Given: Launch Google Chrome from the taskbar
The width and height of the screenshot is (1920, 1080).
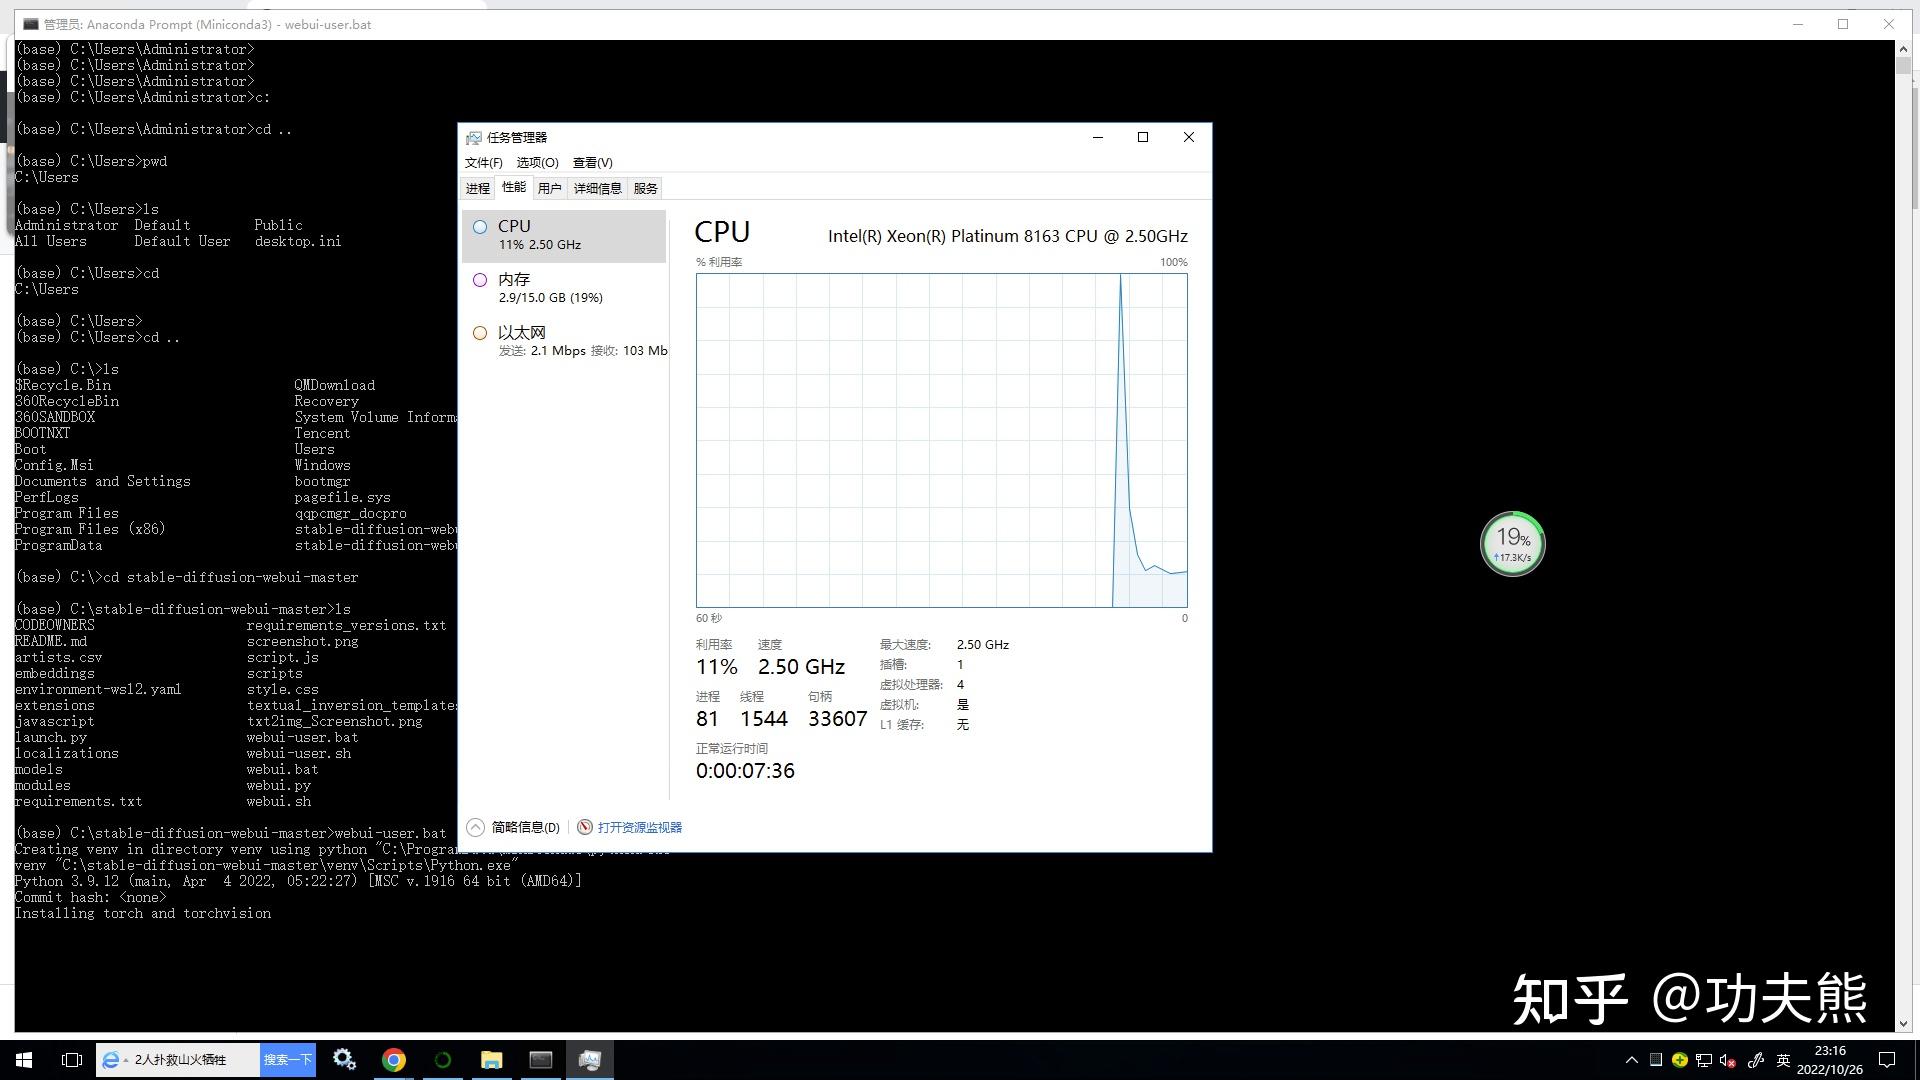Looking at the screenshot, I should pos(394,1060).
